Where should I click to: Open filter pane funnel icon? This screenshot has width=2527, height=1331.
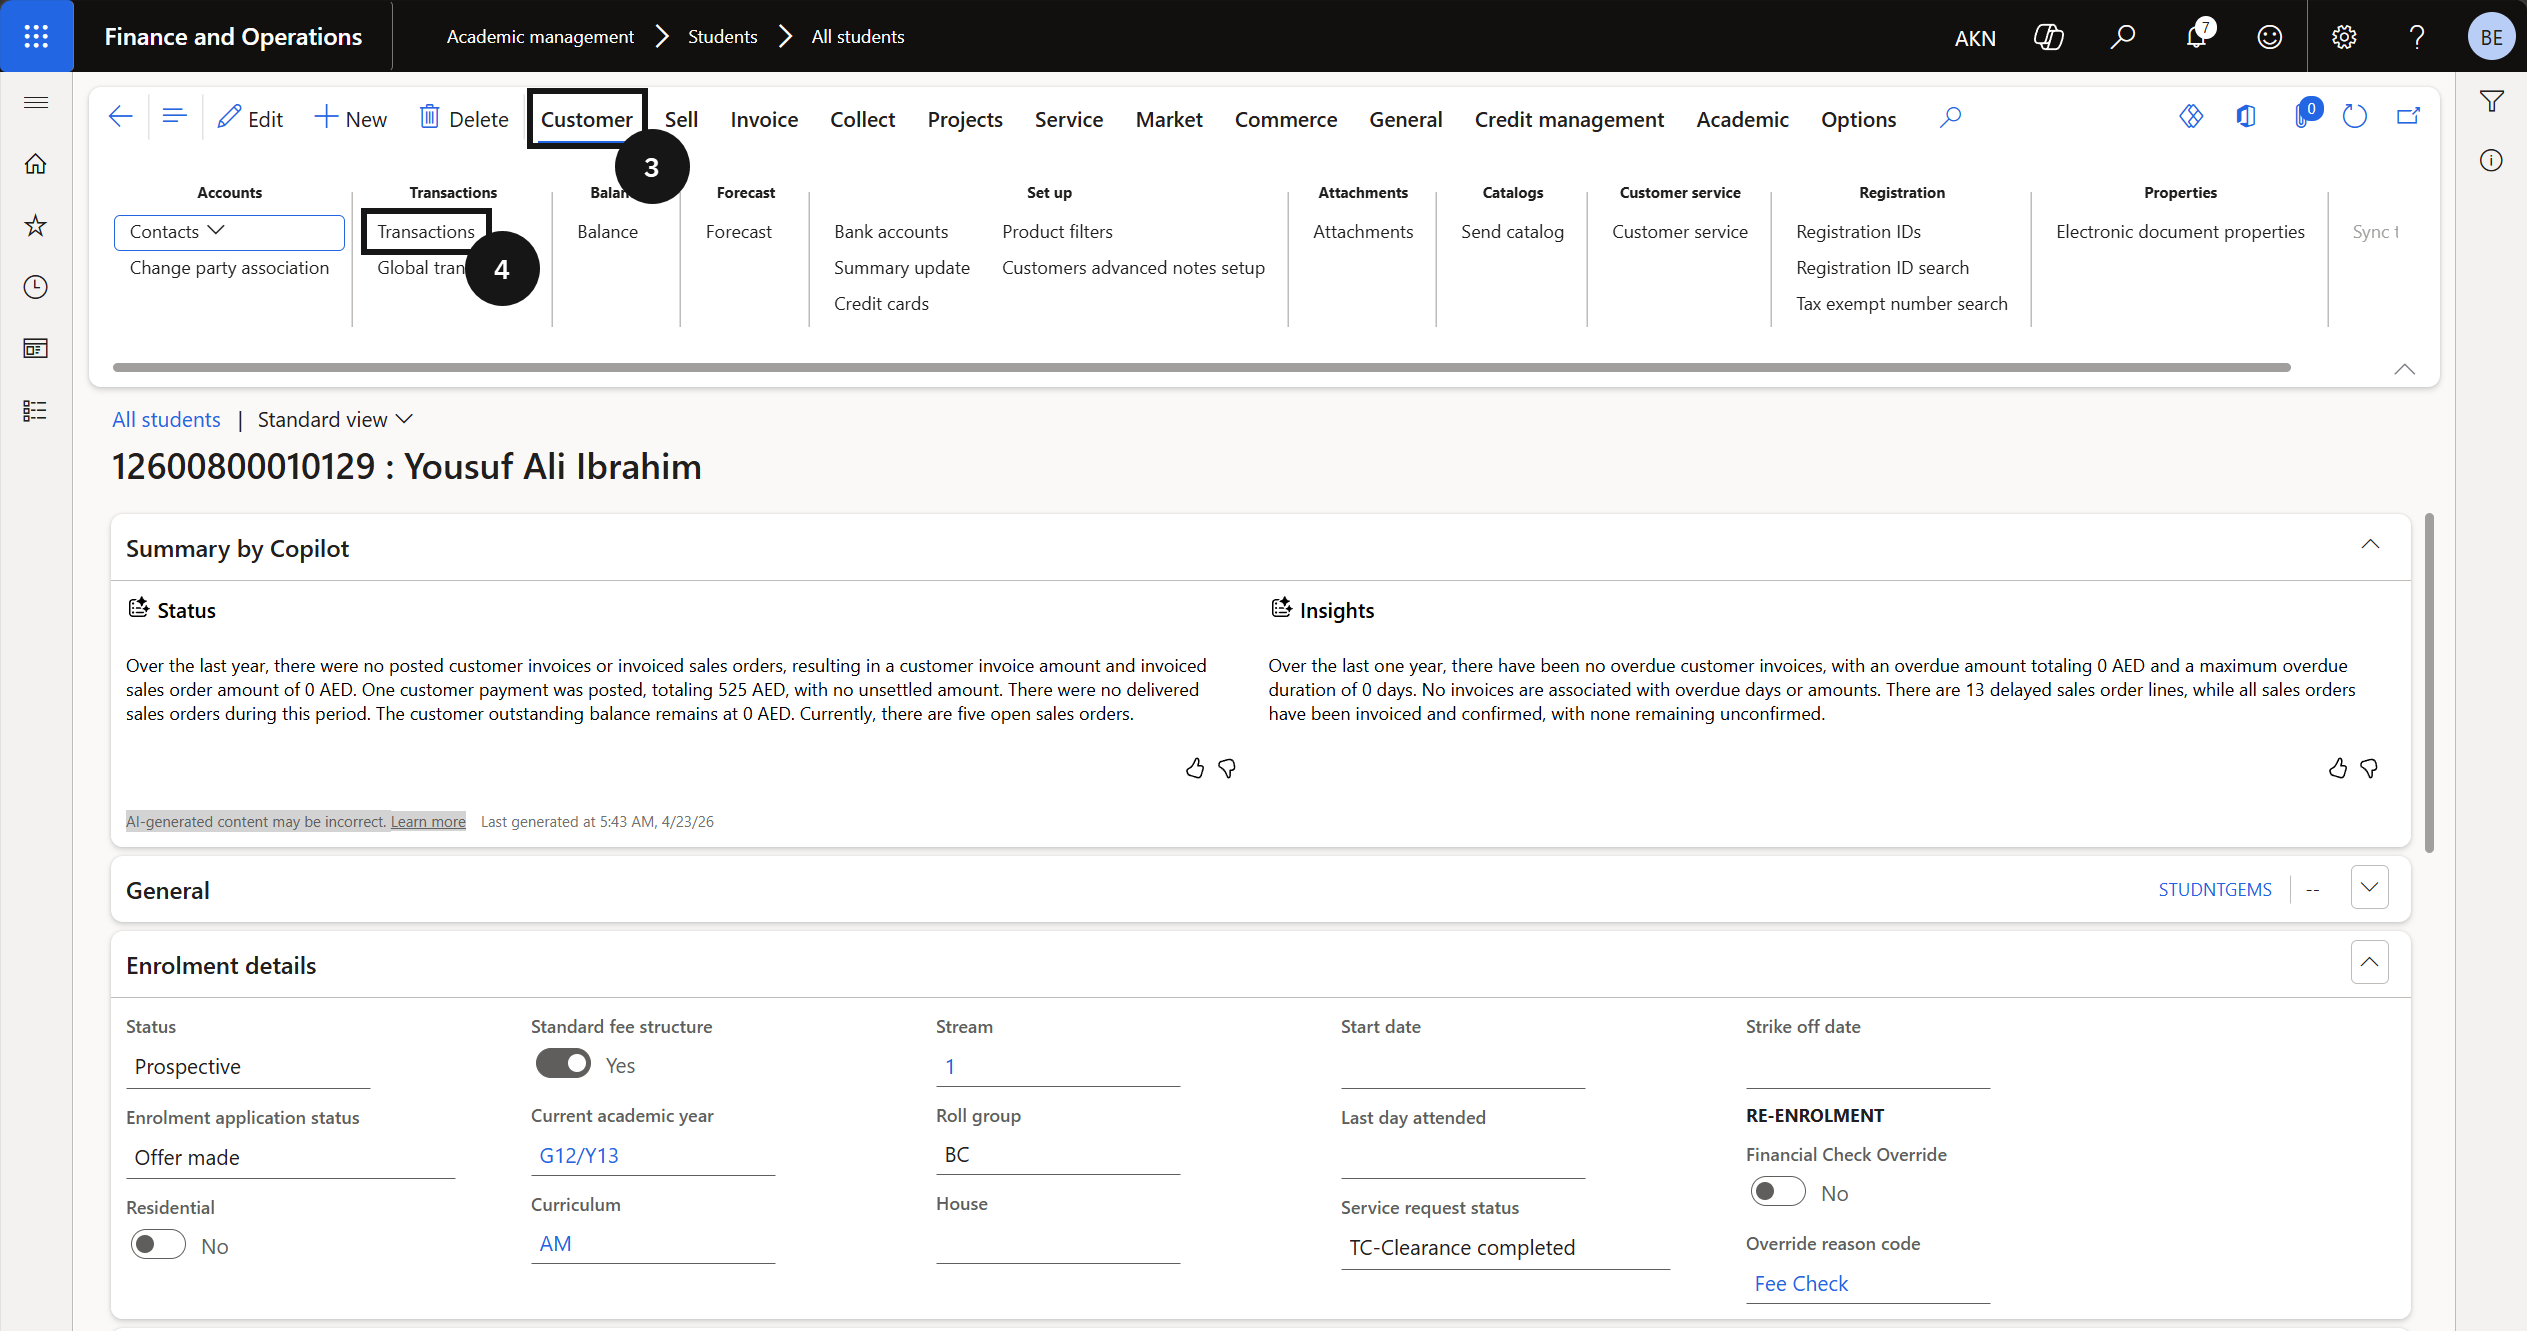[2491, 102]
